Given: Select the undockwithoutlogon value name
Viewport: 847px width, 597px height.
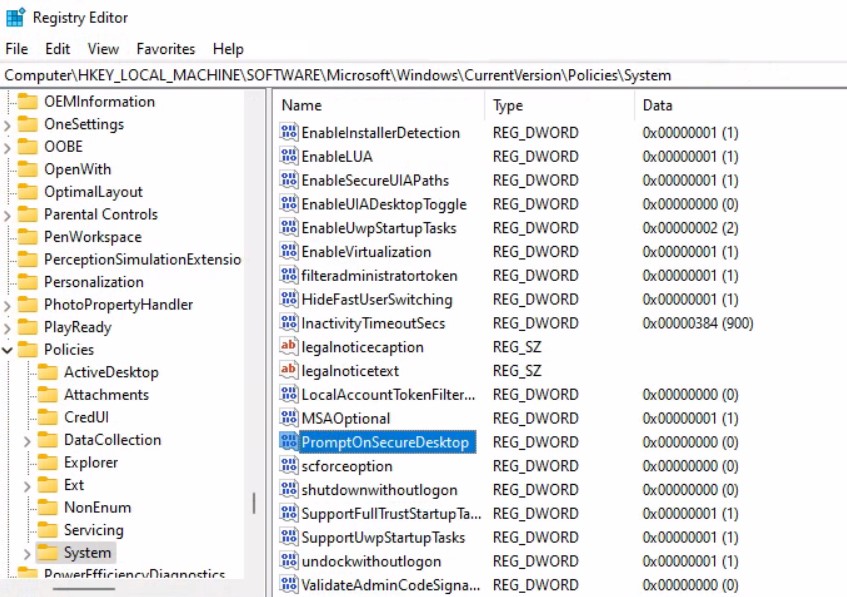Looking at the screenshot, I should (x=371, y=561).
